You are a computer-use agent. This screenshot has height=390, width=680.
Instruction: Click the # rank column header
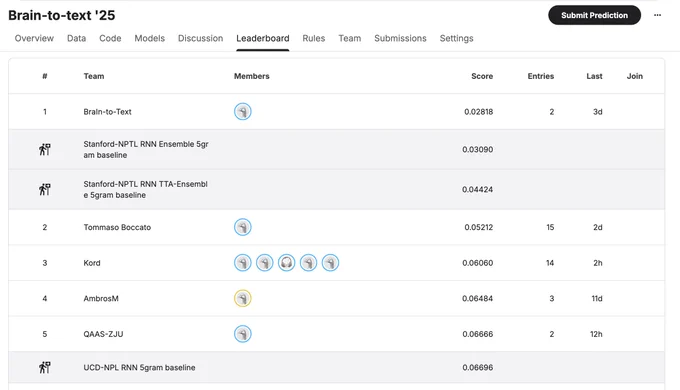45,76
